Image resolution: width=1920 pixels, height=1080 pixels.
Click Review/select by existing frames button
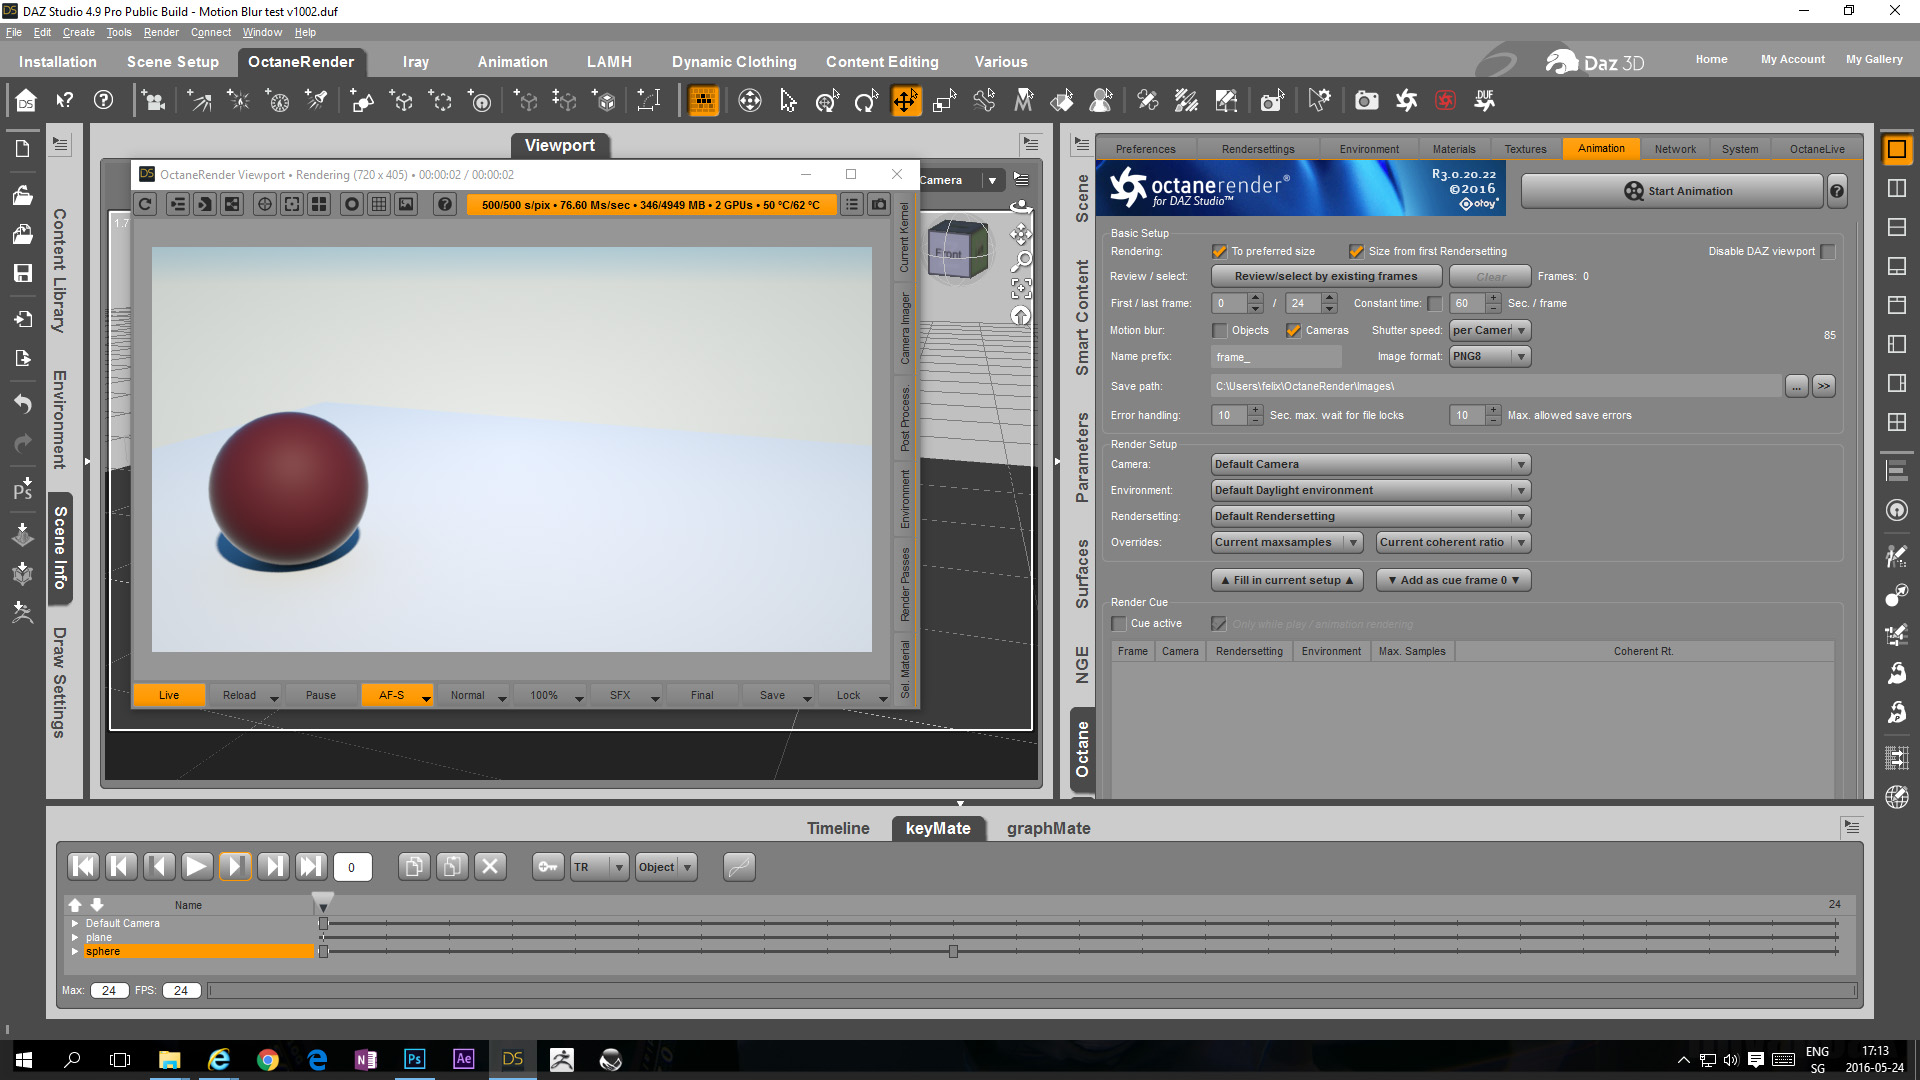tap(1325, 277)
